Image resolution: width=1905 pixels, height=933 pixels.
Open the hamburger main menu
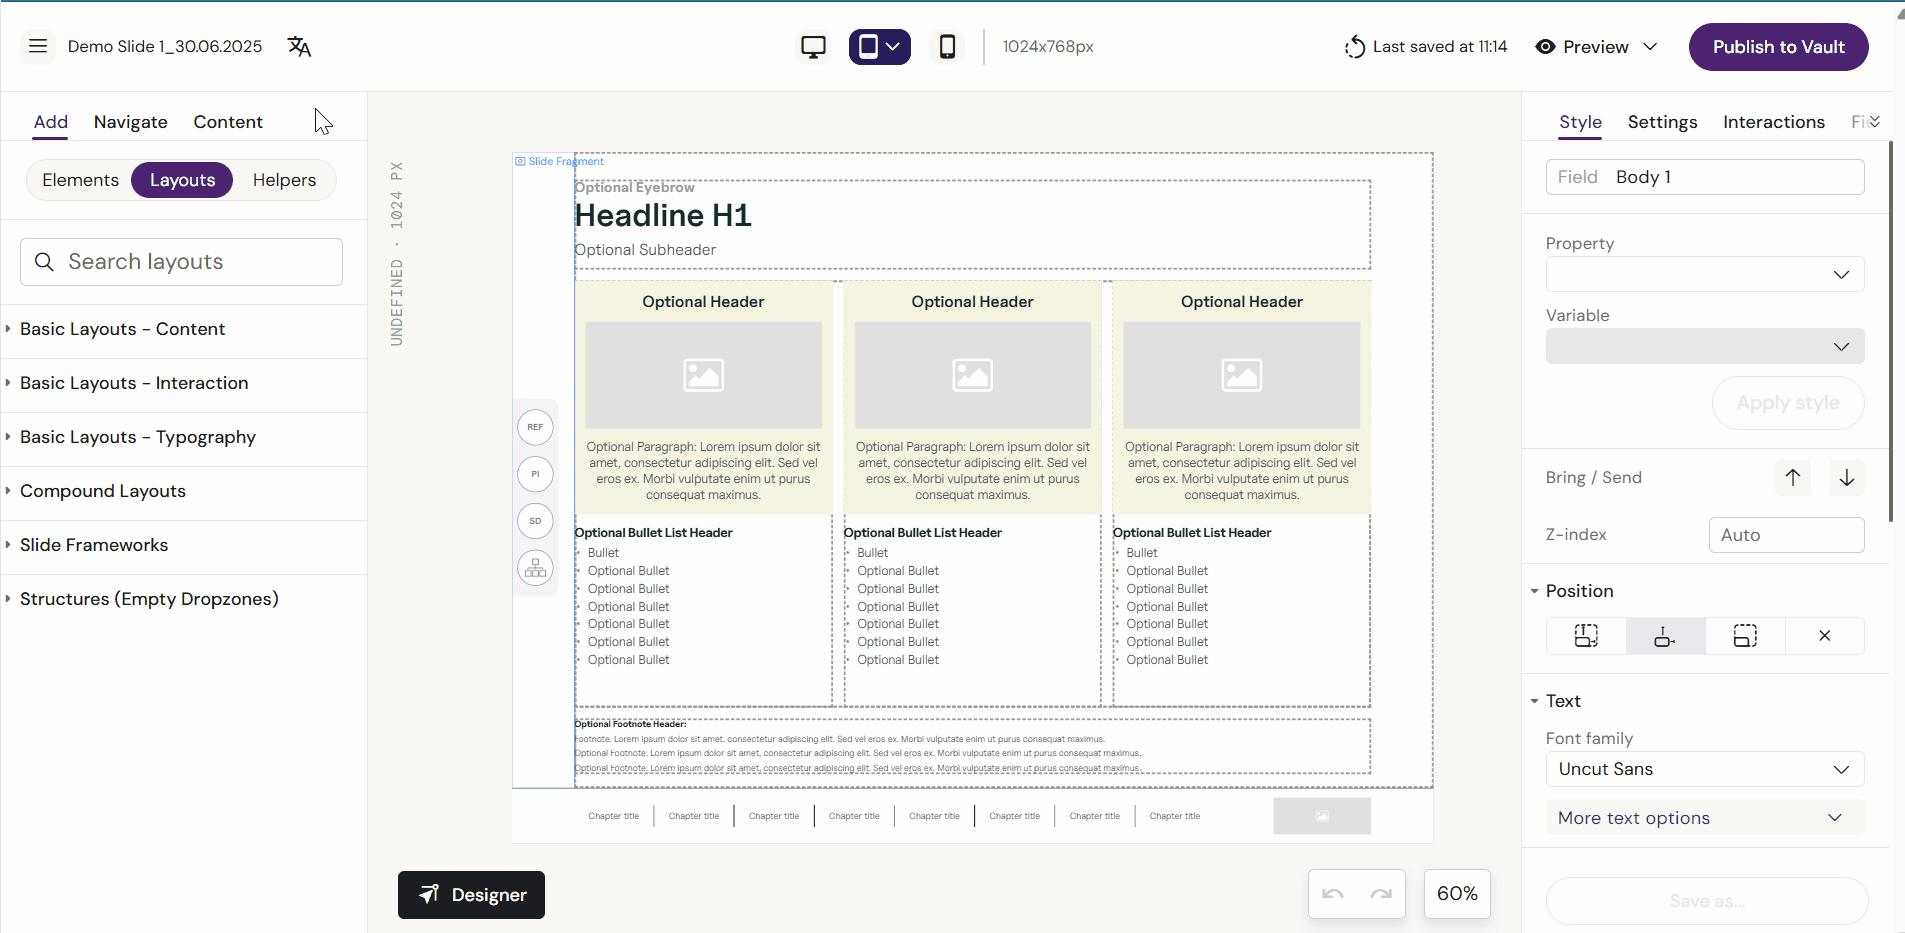click(x=38, y=46)
